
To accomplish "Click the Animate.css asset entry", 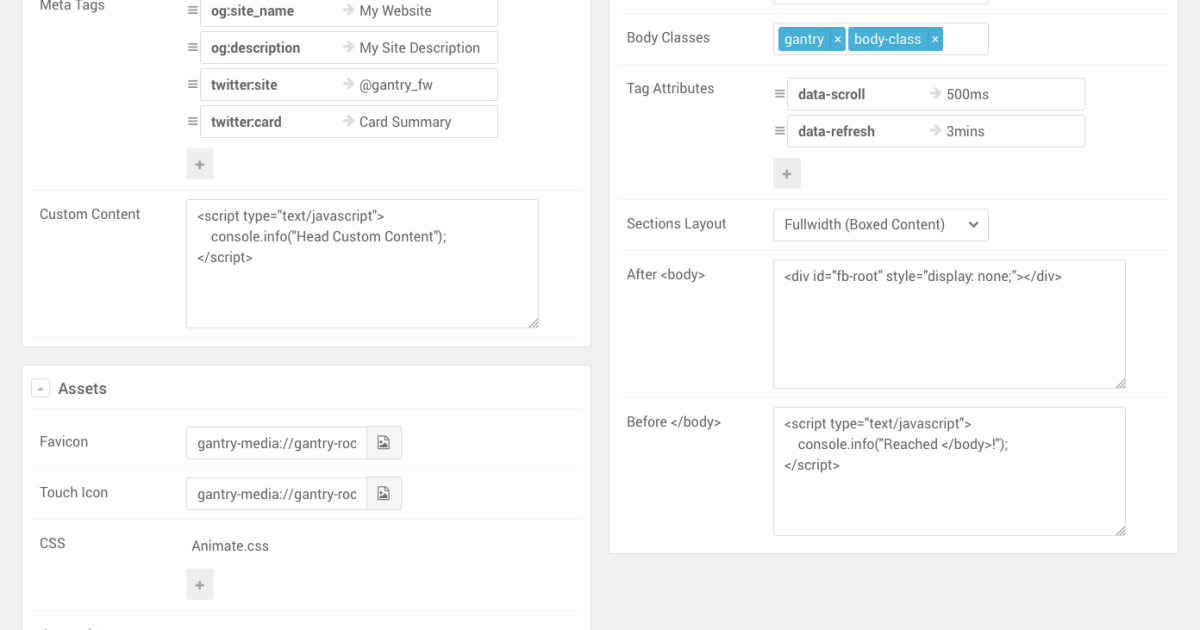I will point(230,546).
